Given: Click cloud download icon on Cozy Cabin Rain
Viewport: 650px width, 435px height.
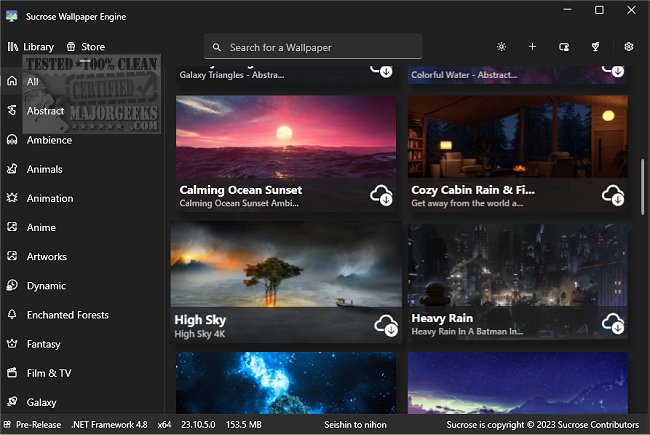Looking at the screenshot, I should (x=613, y=194).
